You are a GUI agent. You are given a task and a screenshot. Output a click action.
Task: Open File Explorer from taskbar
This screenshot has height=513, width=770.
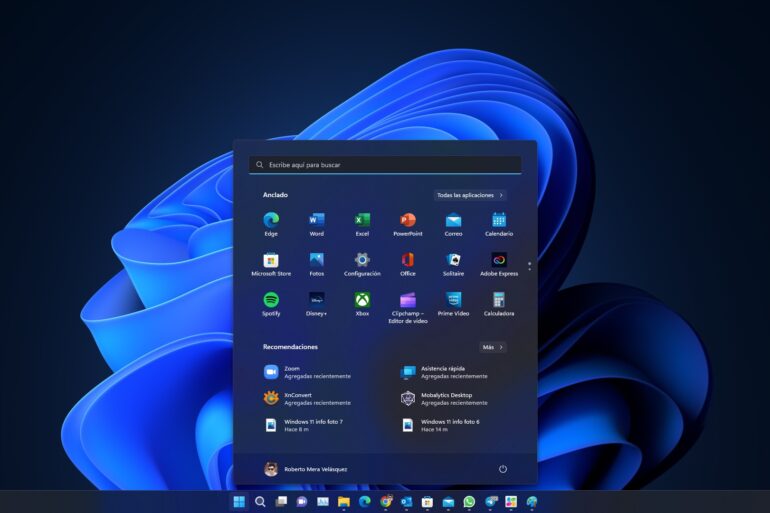click(x=344, y=502)
